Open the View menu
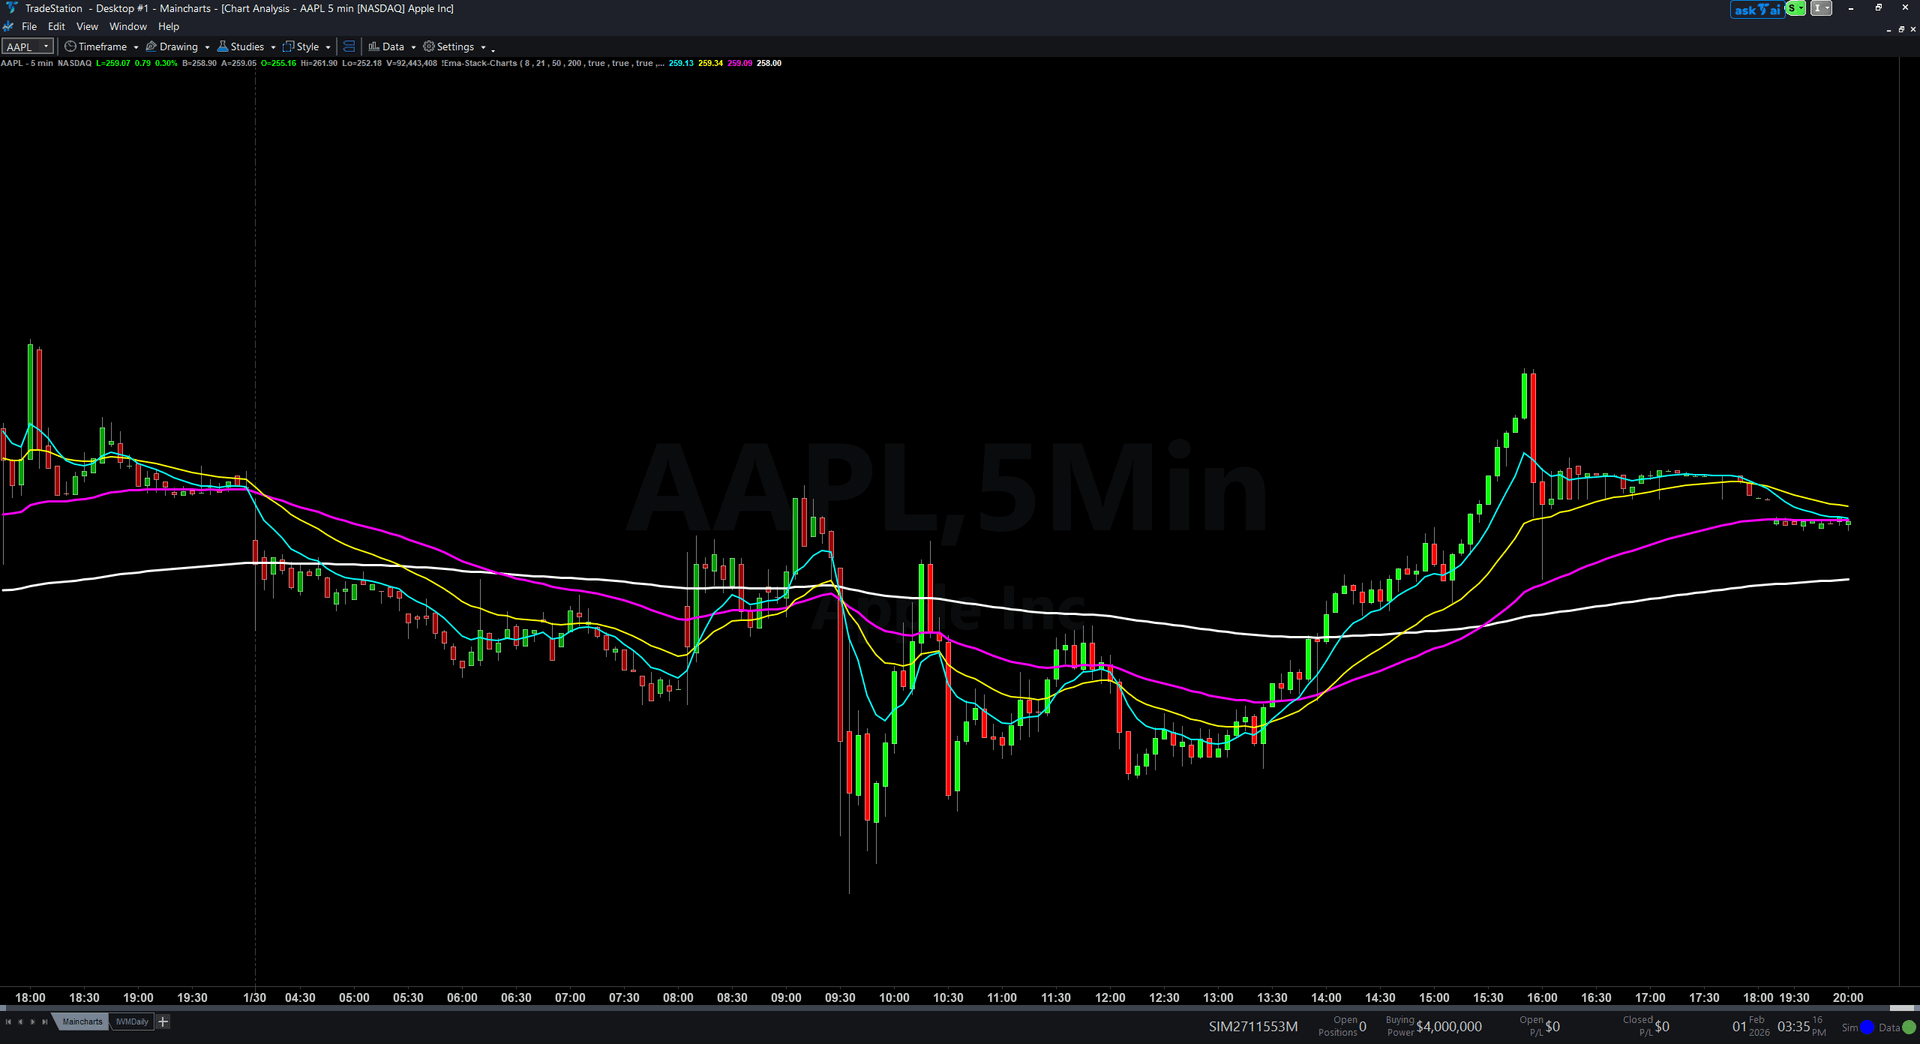This screenshot has height=1044, width=1920. [87, 26]
